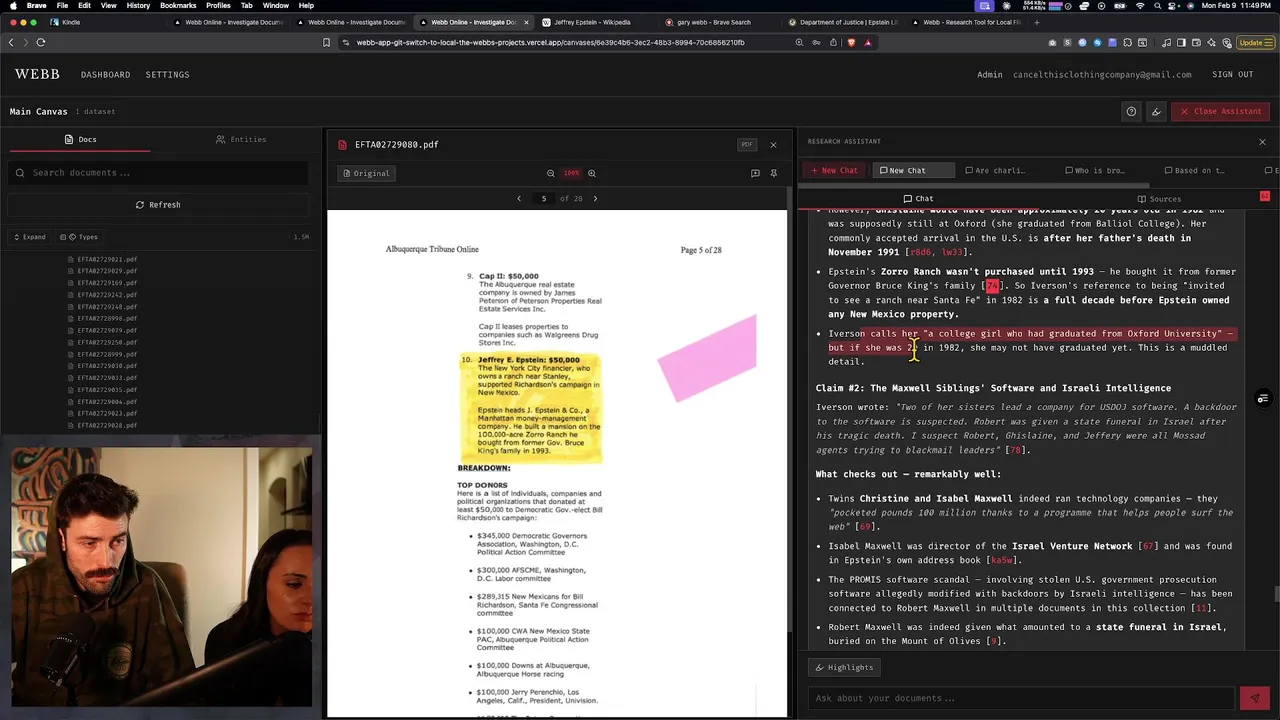The image size is (1280, 720).
Task: Click the Close Assistant button
Action: coord(1220,111)
